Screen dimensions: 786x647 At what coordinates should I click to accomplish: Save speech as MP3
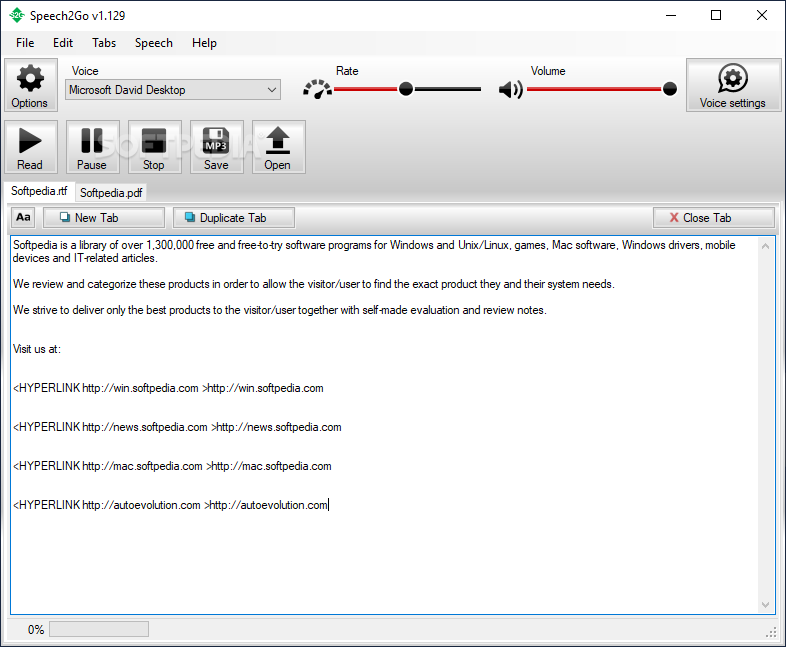217,147
